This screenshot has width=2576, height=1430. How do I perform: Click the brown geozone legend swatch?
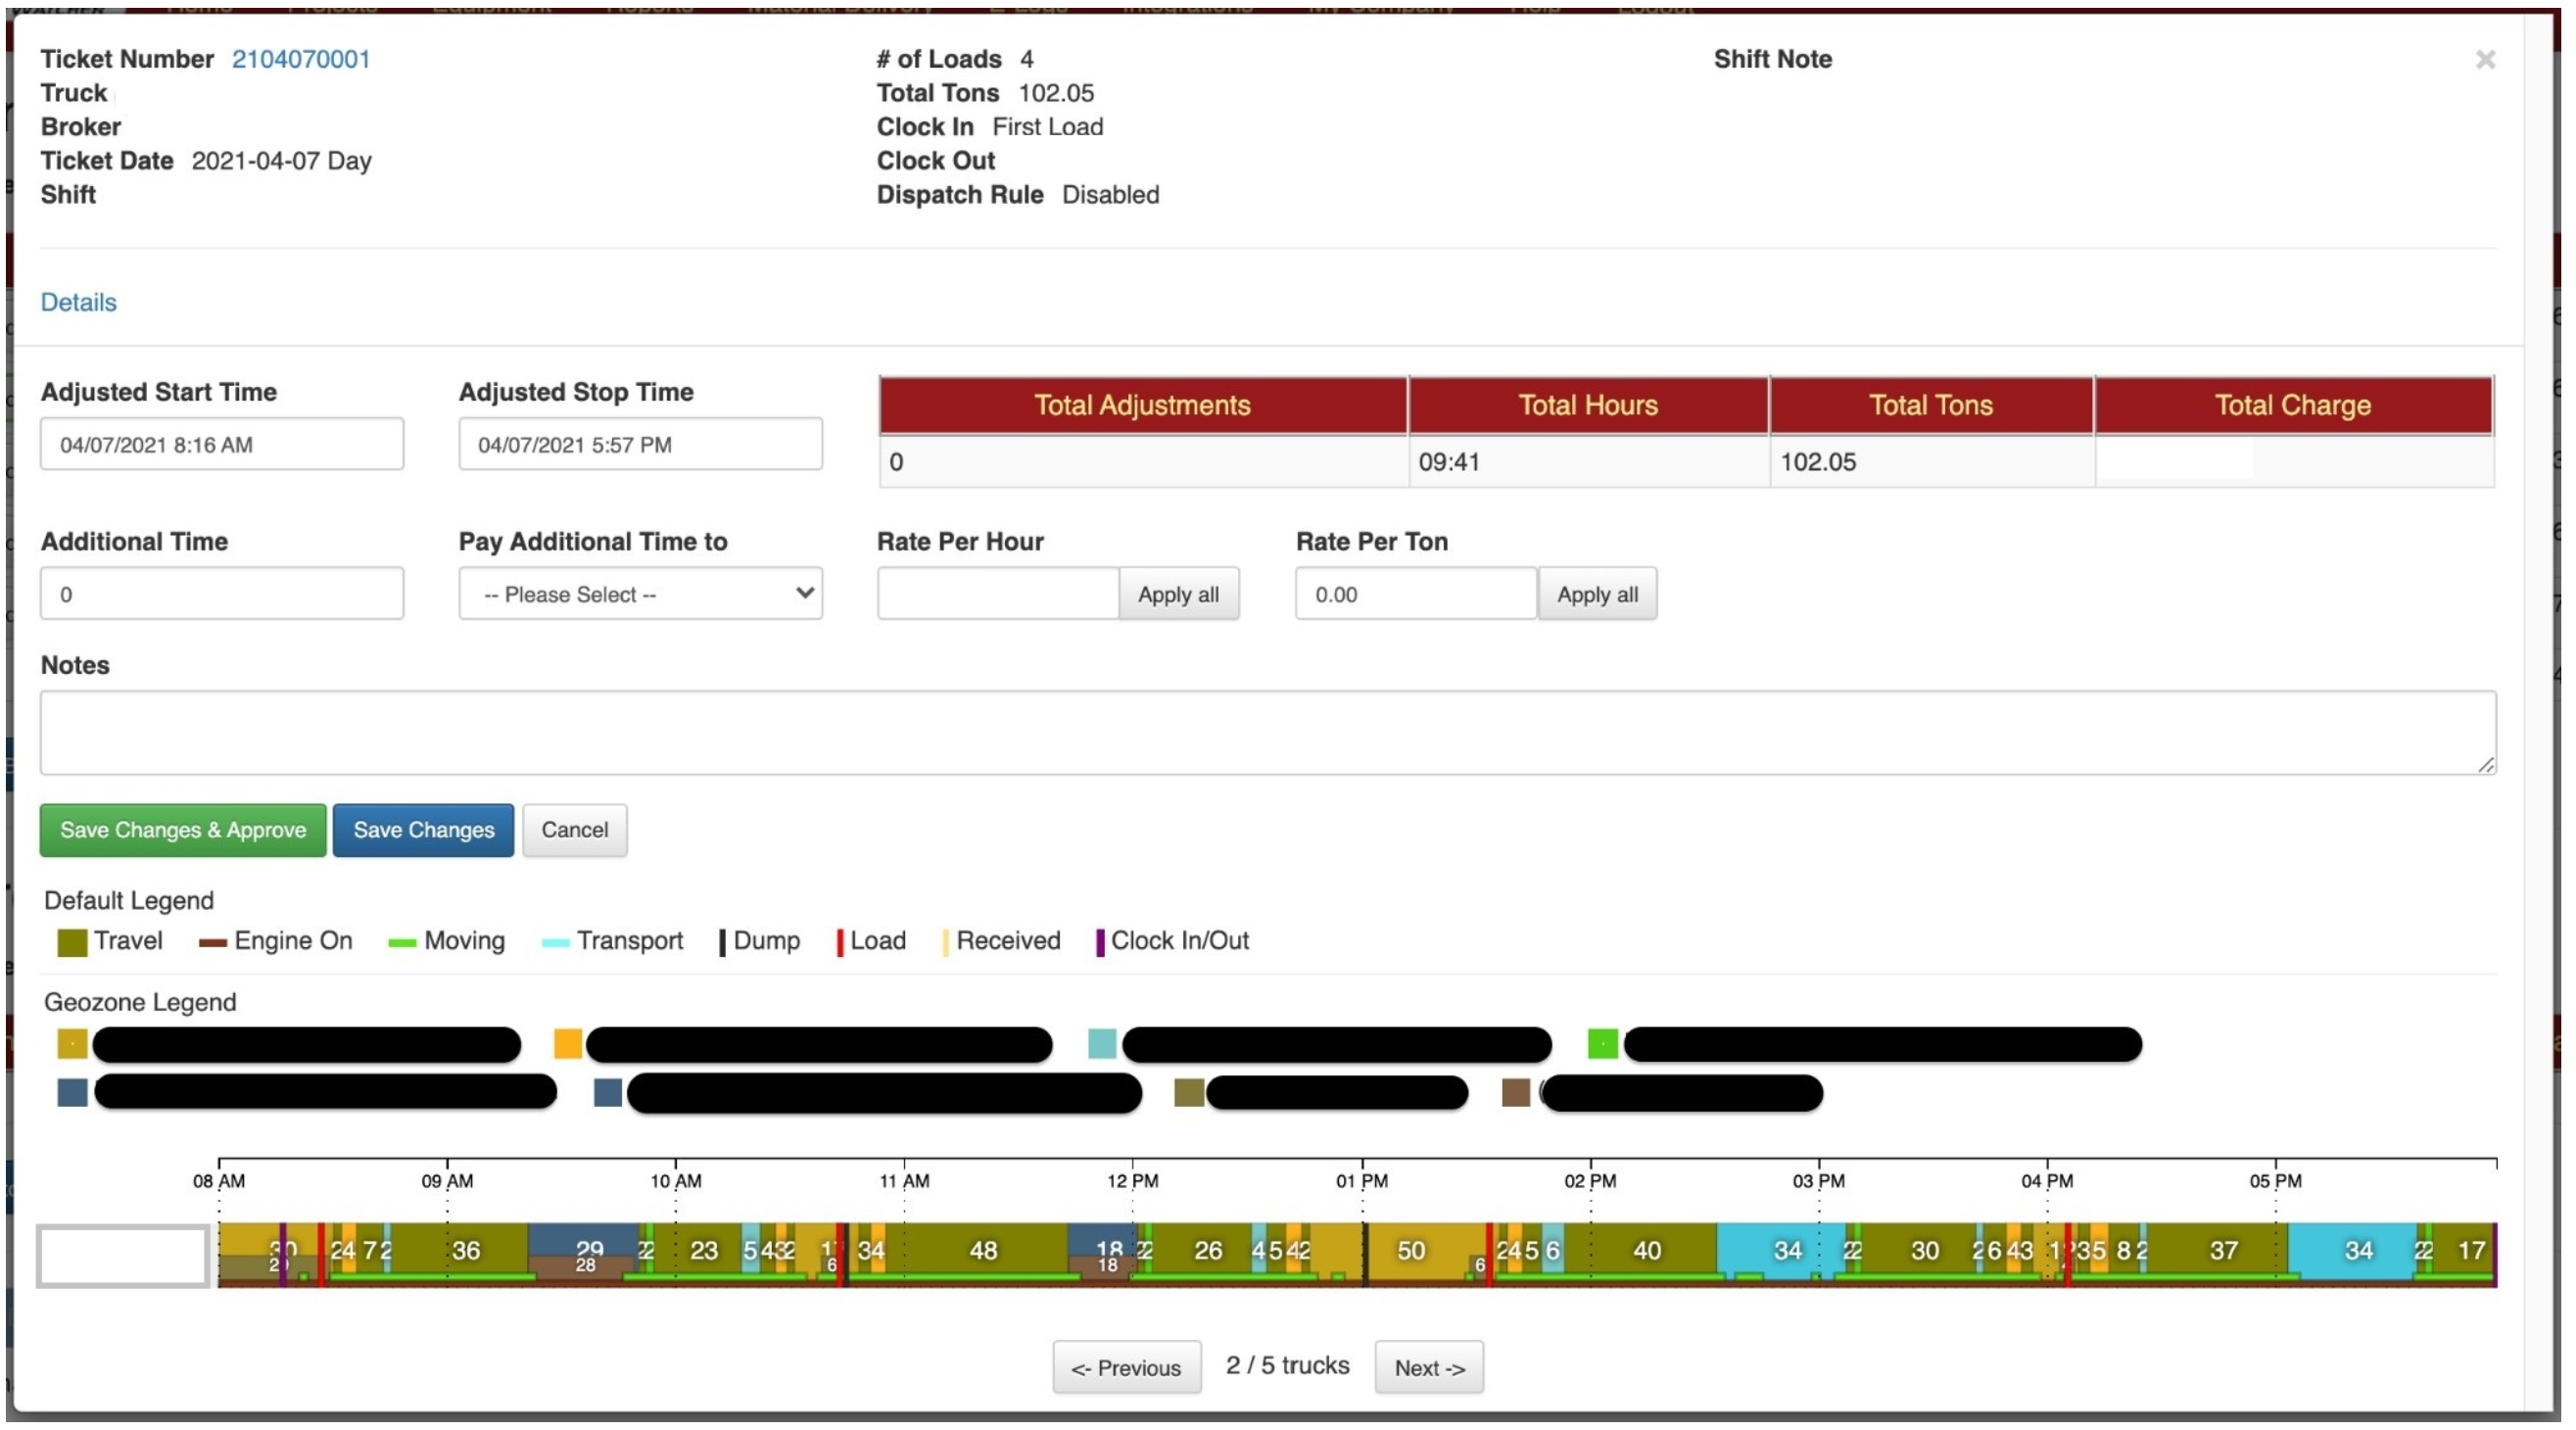[x=1516, y=1092]
